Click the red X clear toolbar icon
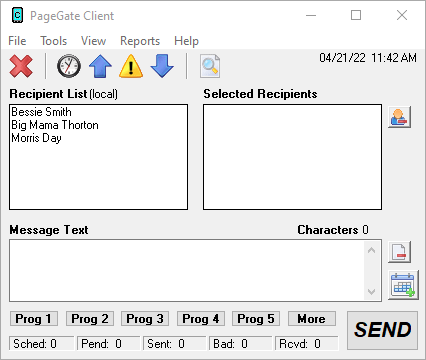 pyautogui.click(x=21, y=66)
